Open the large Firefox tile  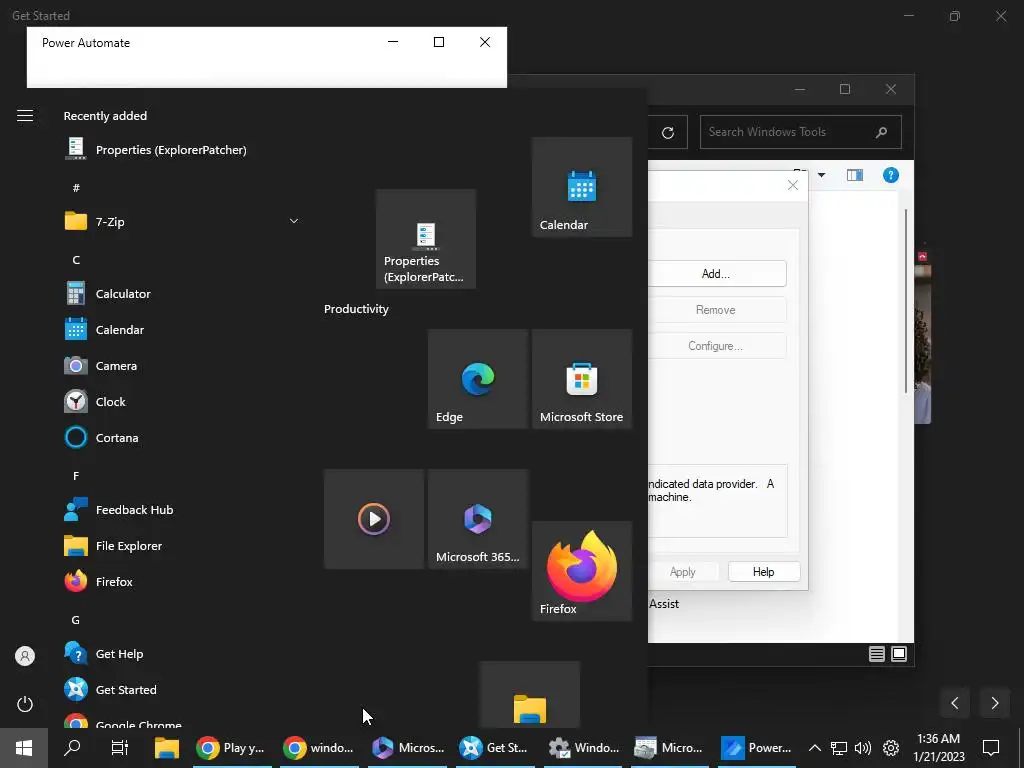[582, 571]
